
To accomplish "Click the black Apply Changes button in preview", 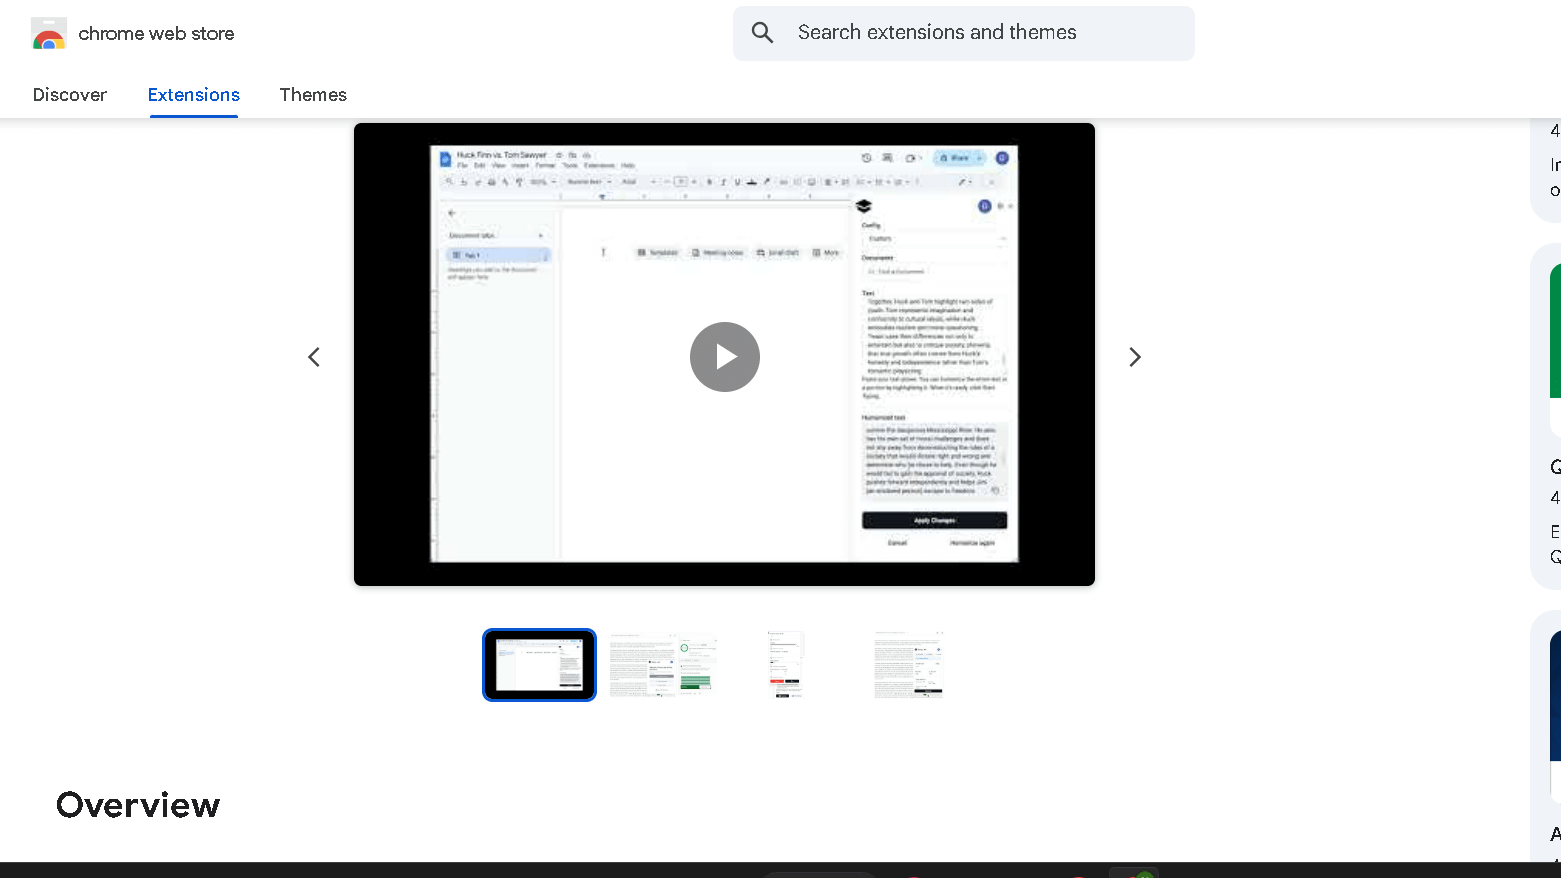I will click(934, 520).
